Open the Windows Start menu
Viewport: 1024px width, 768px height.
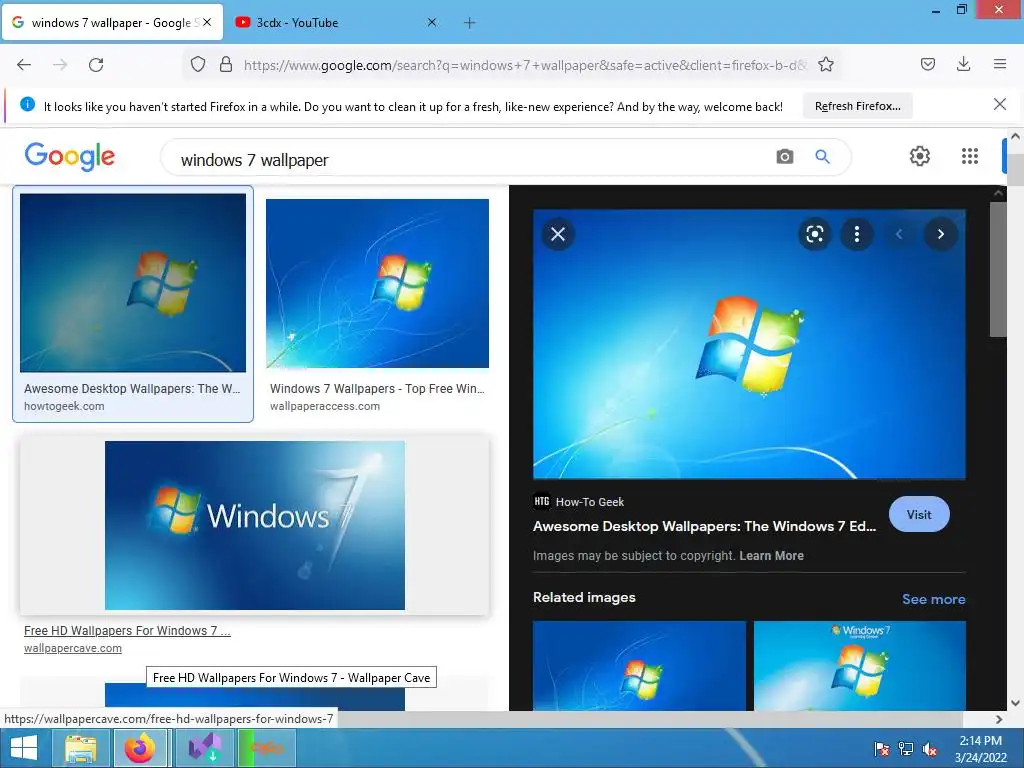[x=24, y=748]
